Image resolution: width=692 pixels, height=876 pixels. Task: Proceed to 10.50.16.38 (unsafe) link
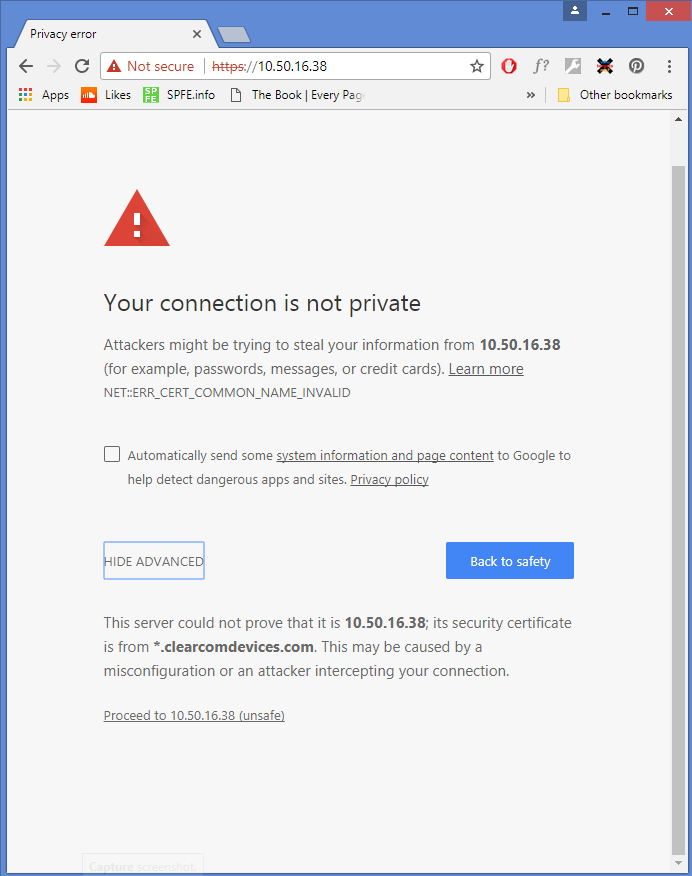194,716
